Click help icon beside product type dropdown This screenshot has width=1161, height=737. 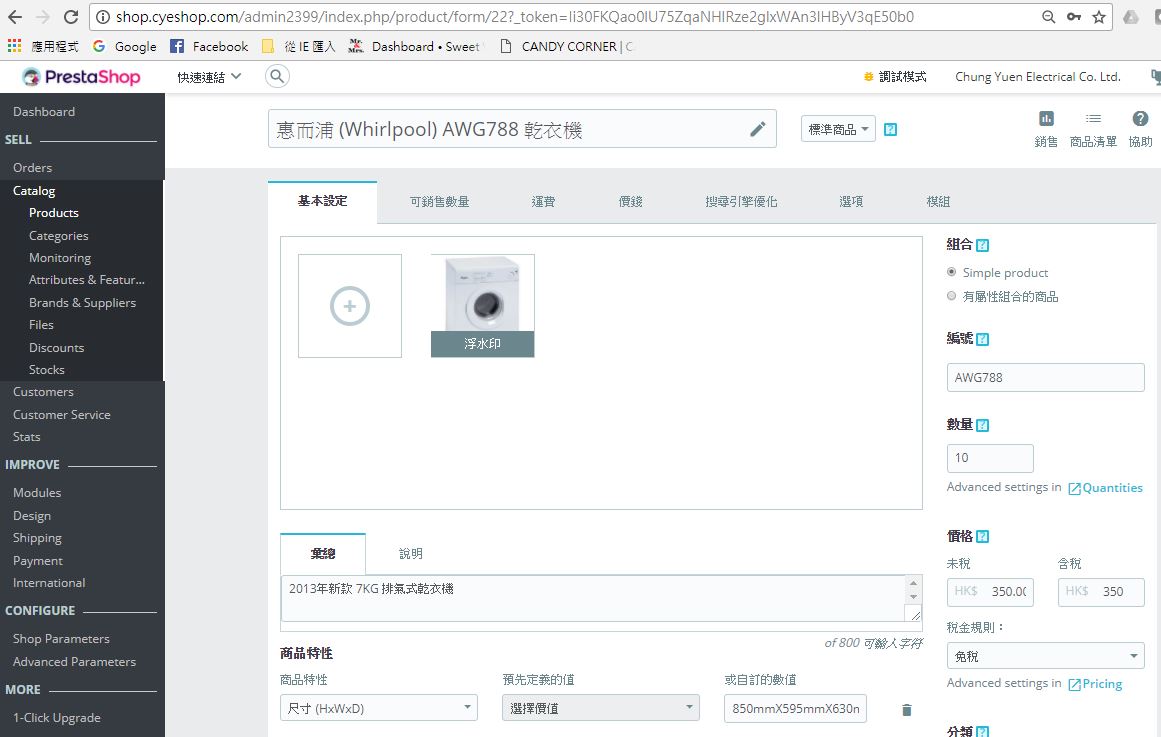(891, 129)
